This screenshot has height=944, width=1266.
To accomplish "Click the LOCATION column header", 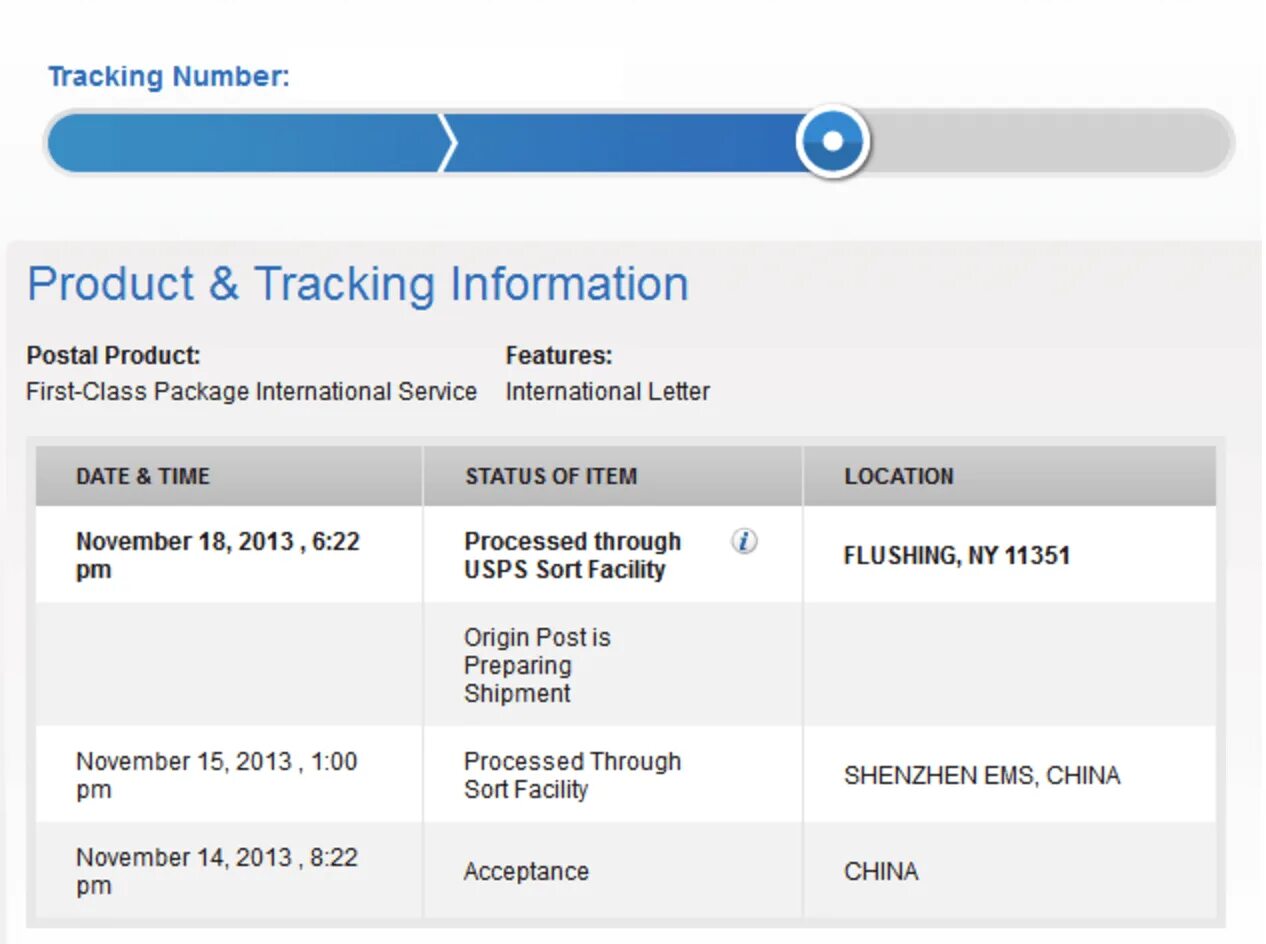I will (899, 476).
